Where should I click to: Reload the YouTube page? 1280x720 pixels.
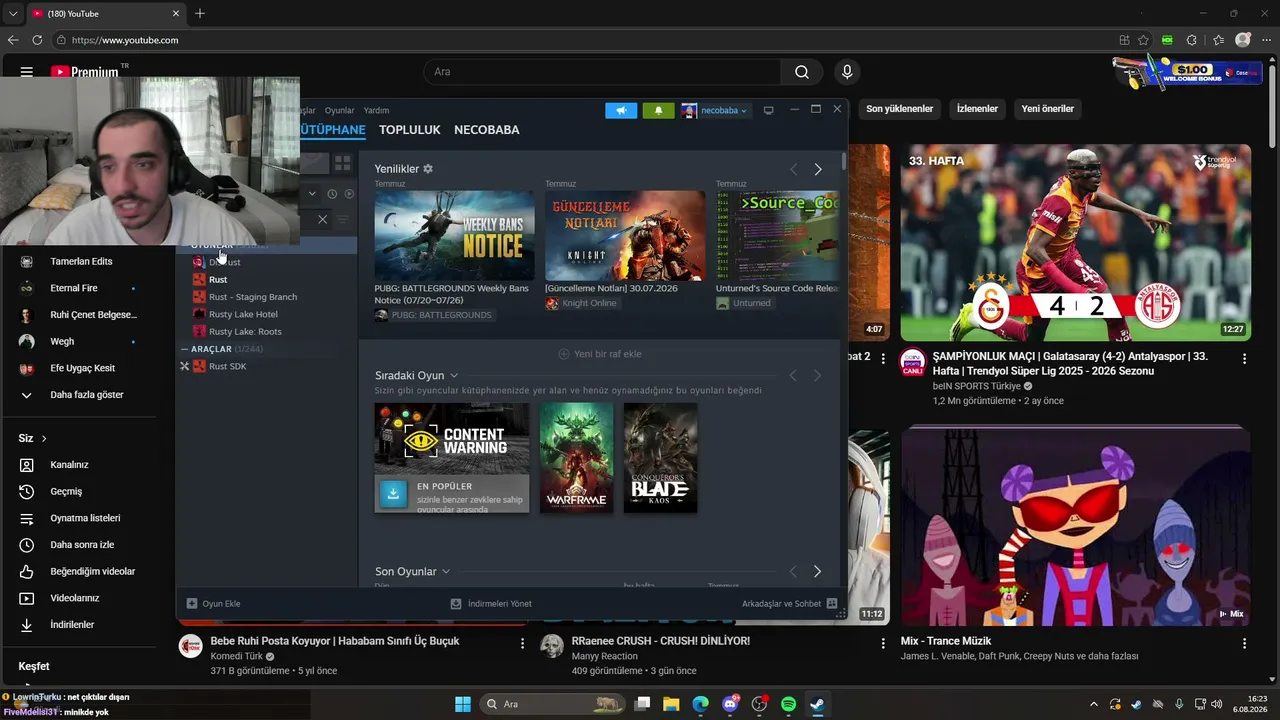[37, 40]
